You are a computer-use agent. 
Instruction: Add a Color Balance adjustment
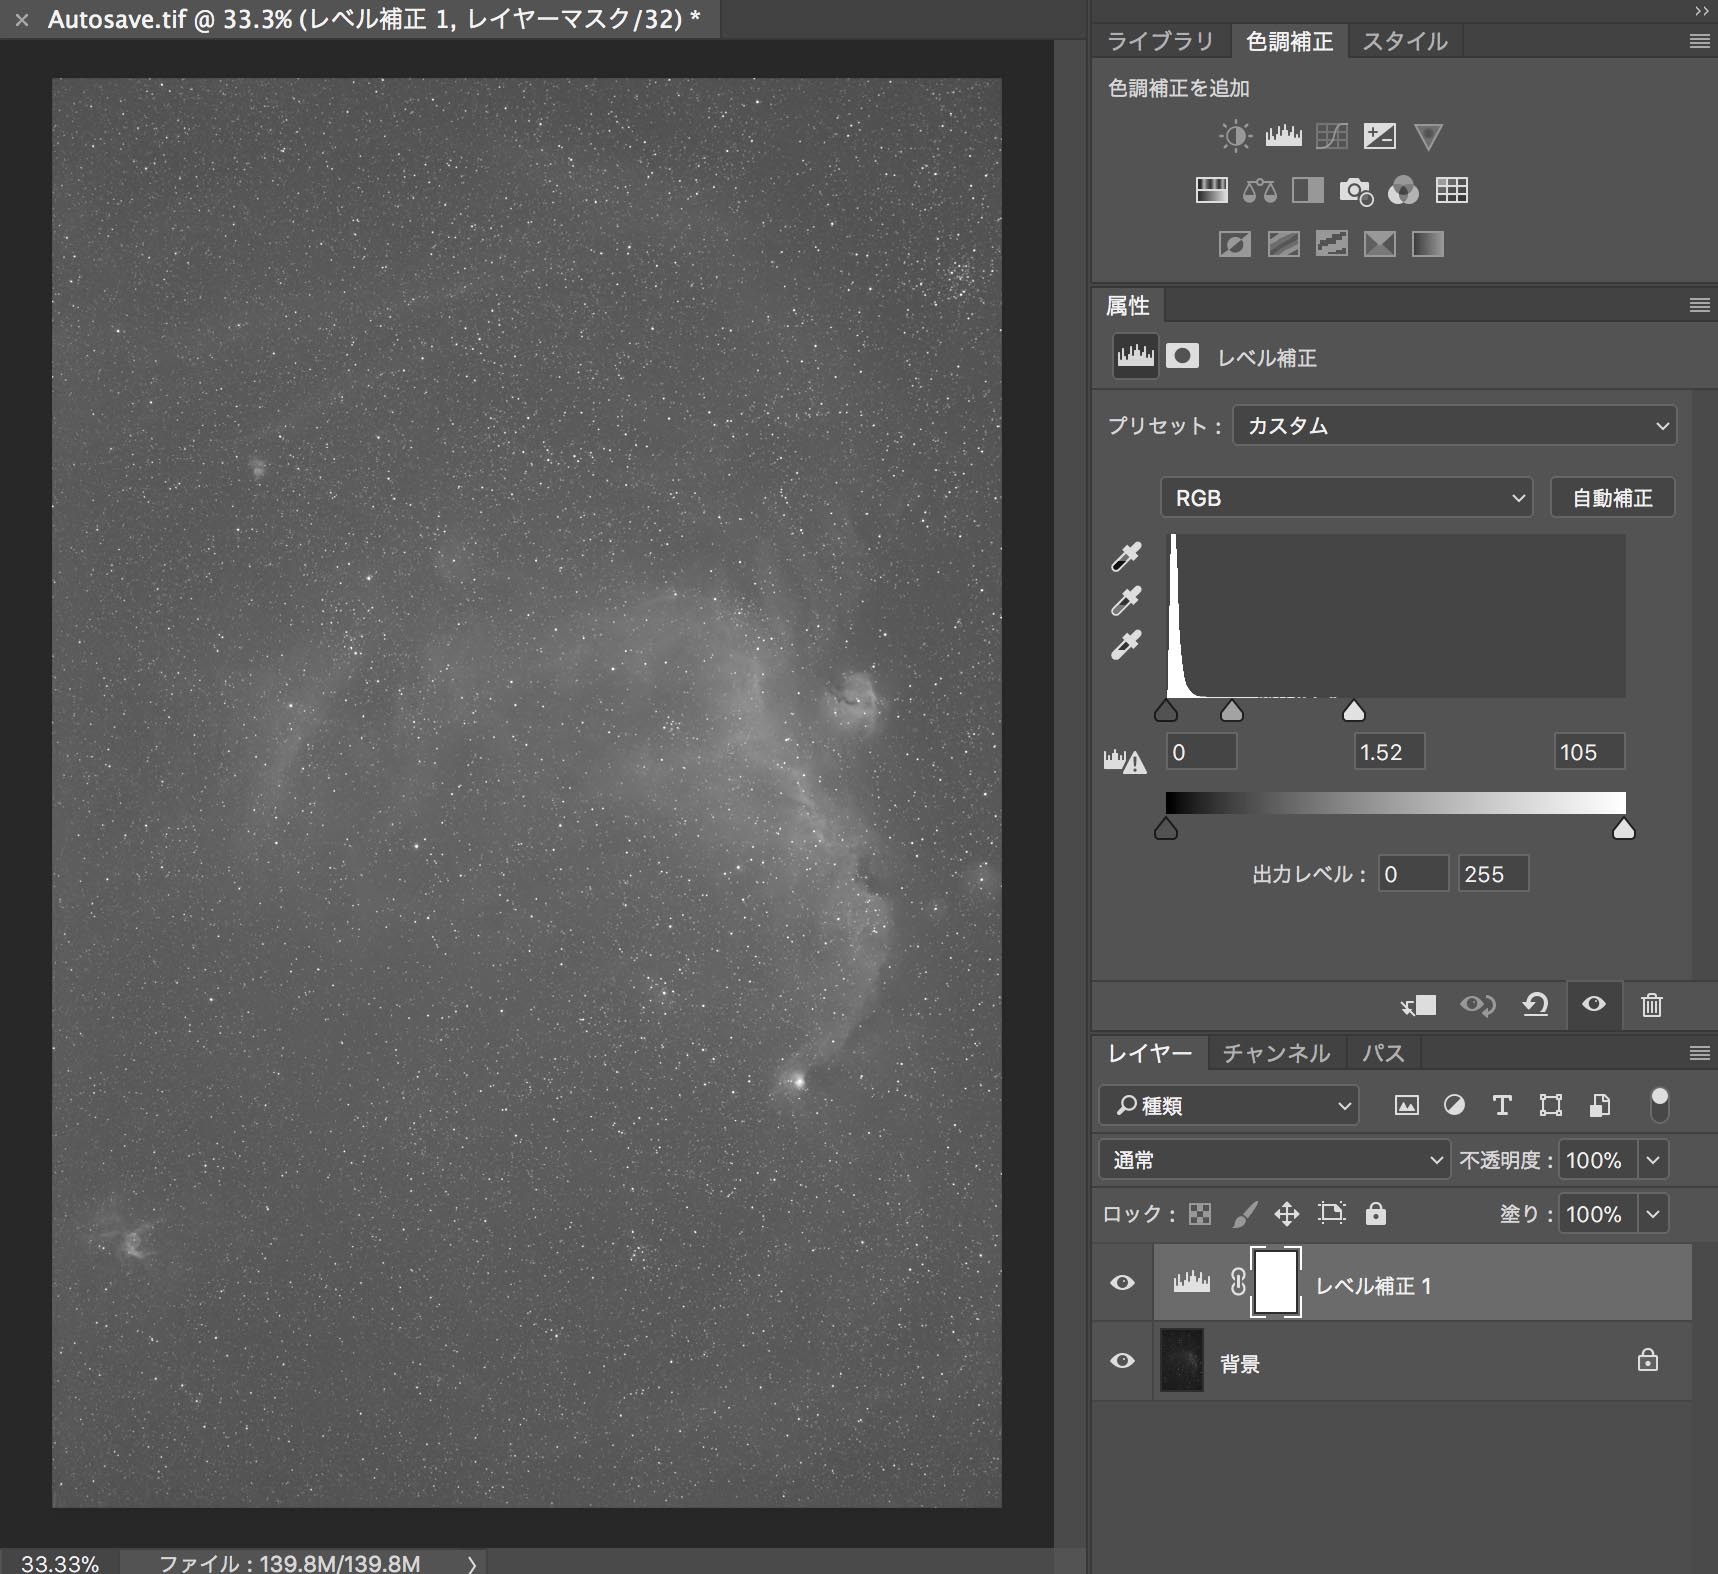pos(1259,190)
